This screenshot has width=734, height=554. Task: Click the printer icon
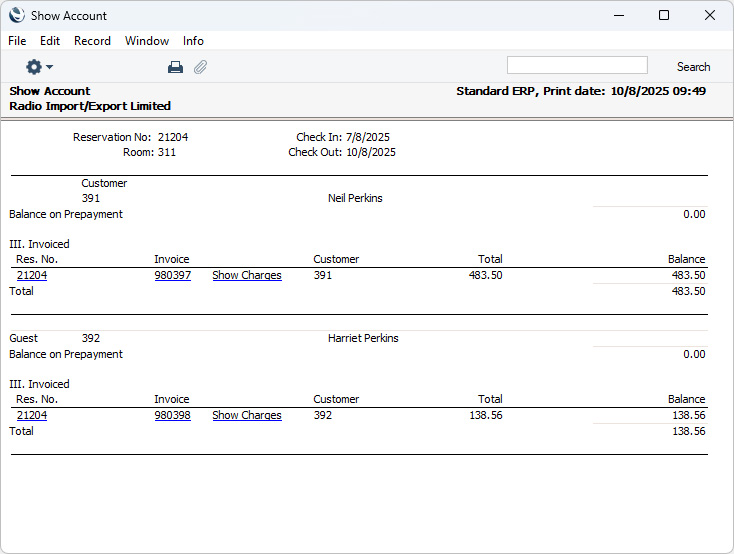pyautogui.click(x=175, y=67)
